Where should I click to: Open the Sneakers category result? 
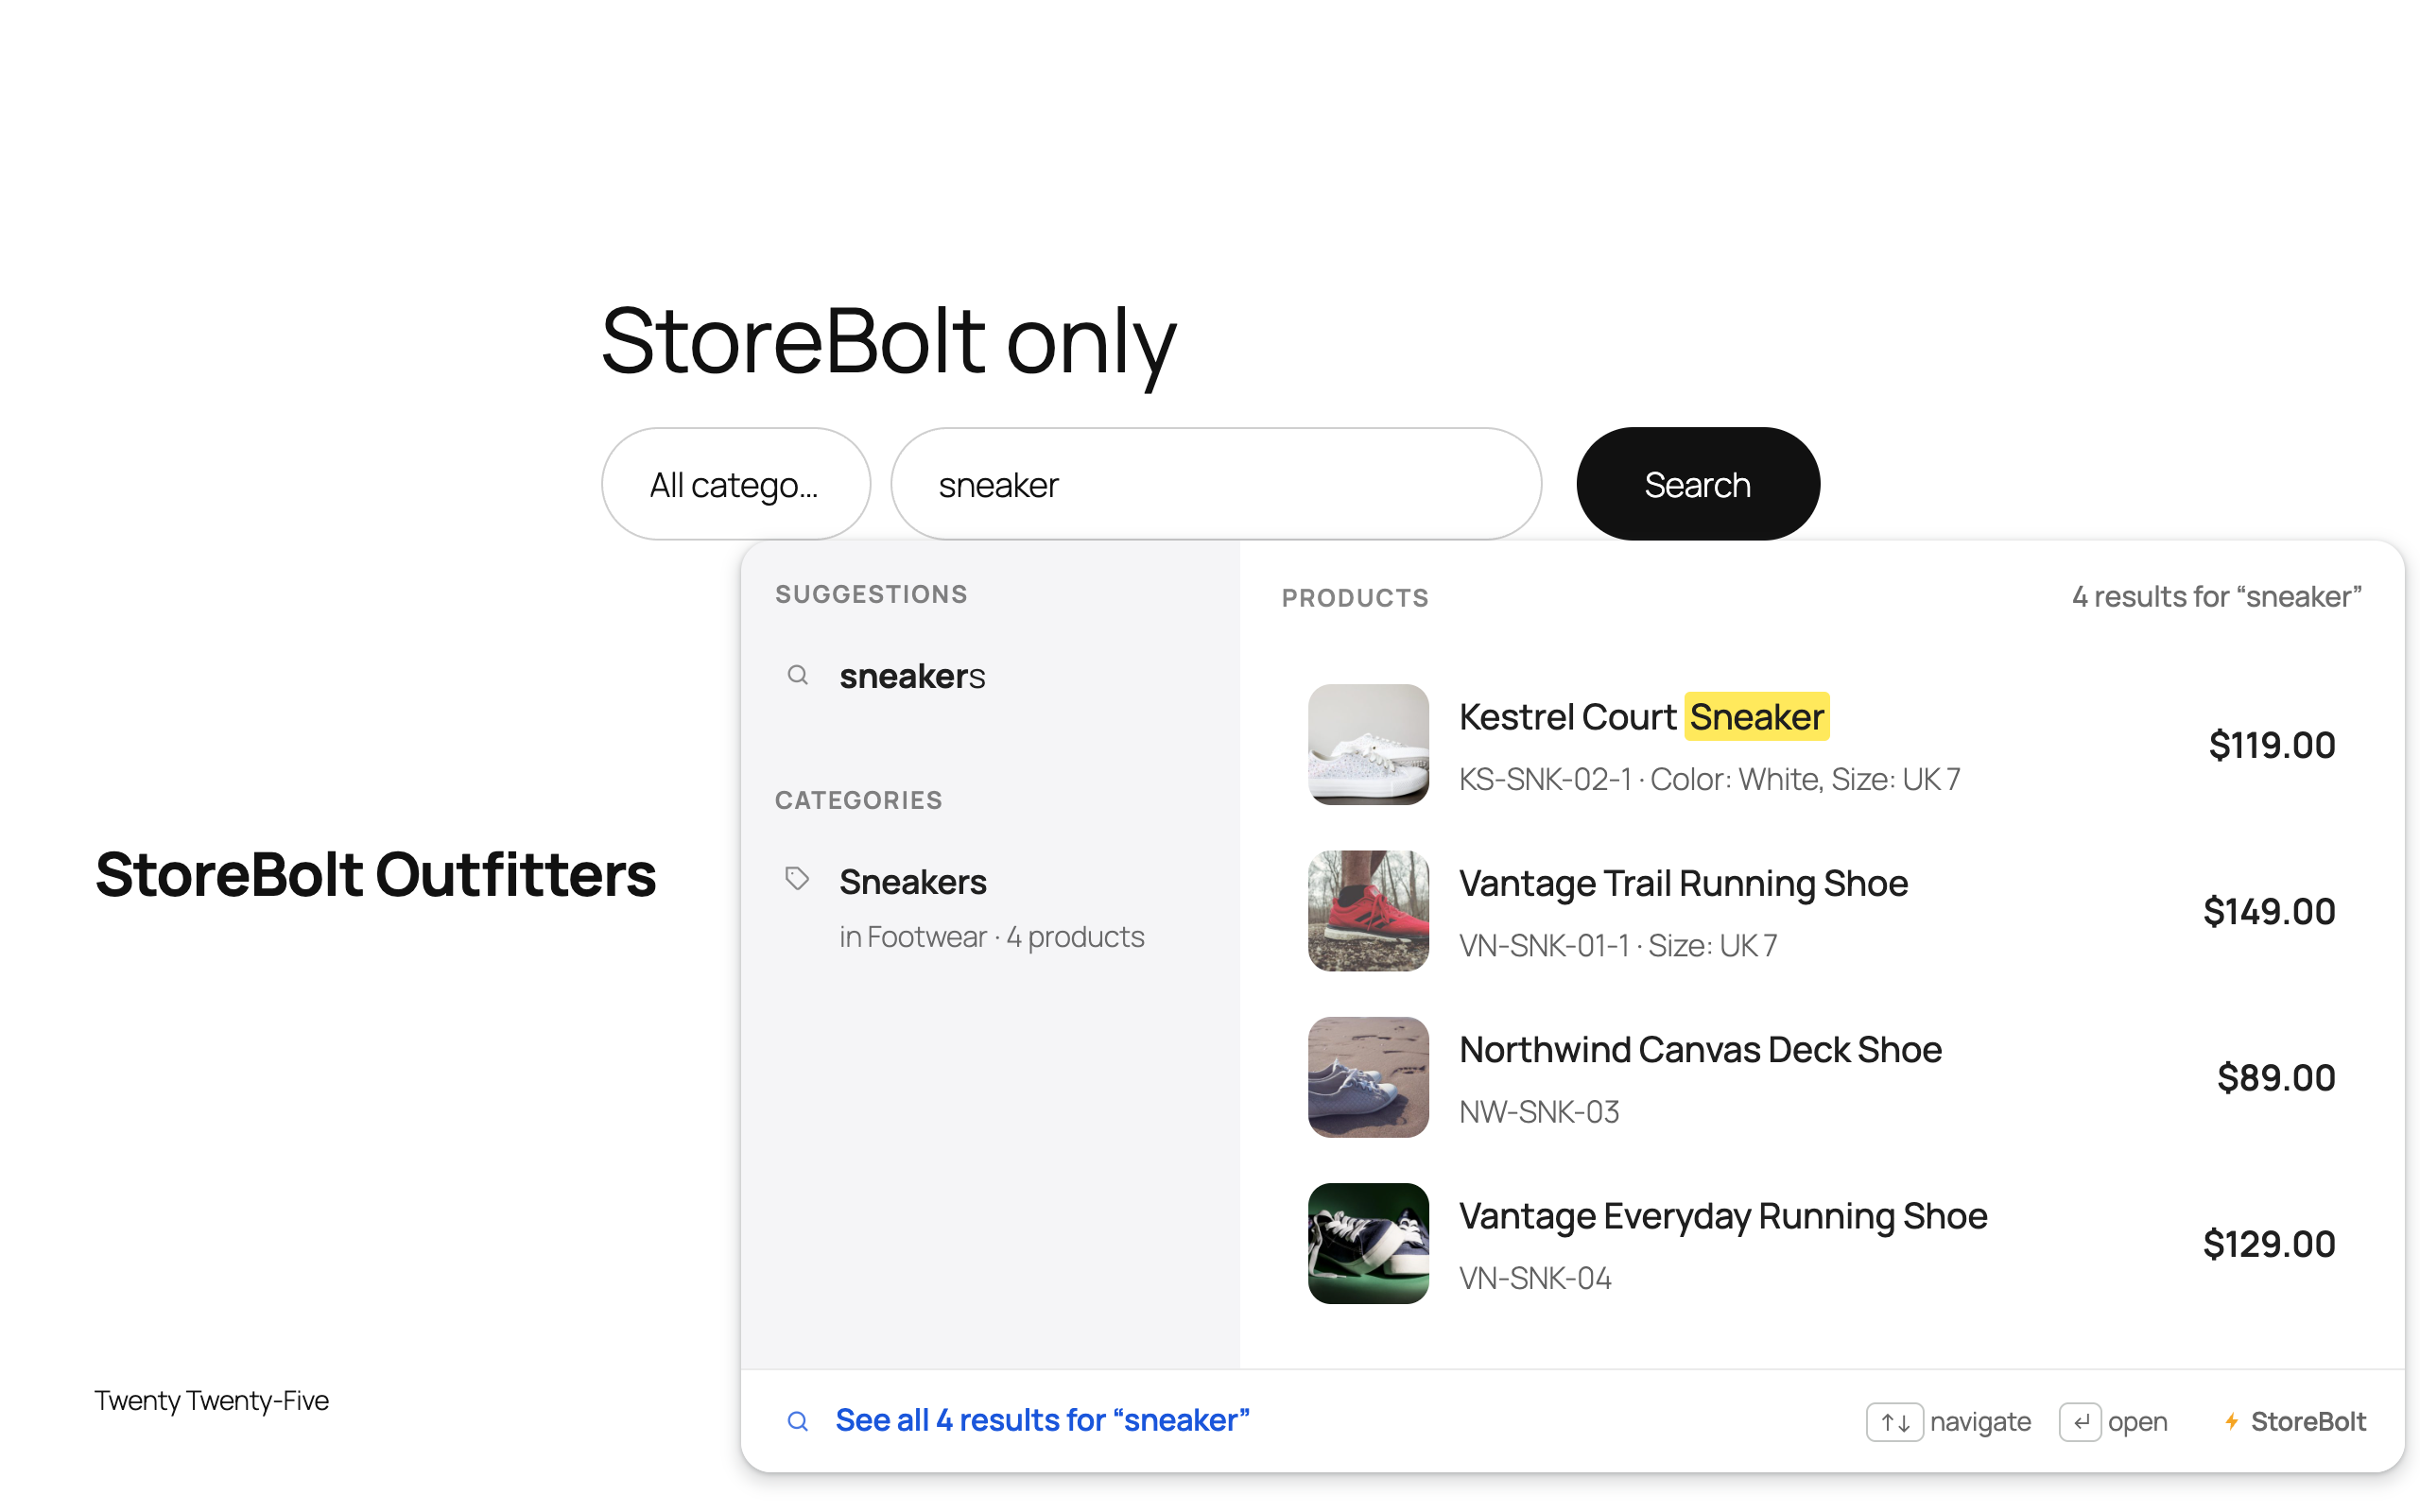tap(990, 908)
